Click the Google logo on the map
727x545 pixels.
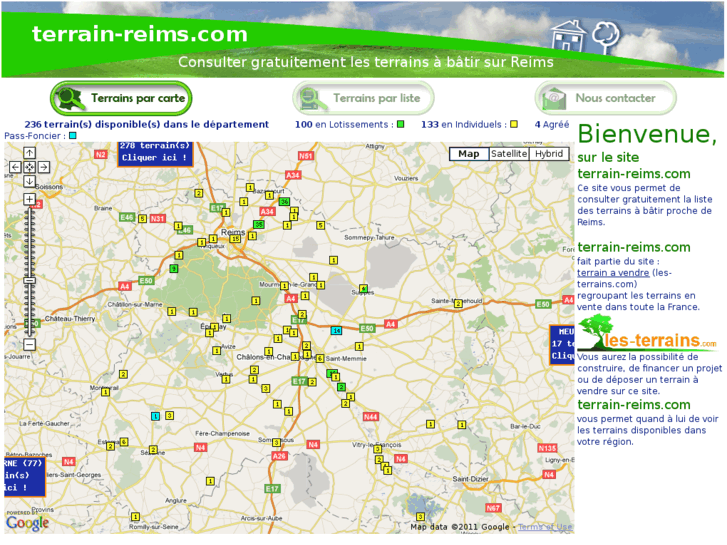point(27,523)
